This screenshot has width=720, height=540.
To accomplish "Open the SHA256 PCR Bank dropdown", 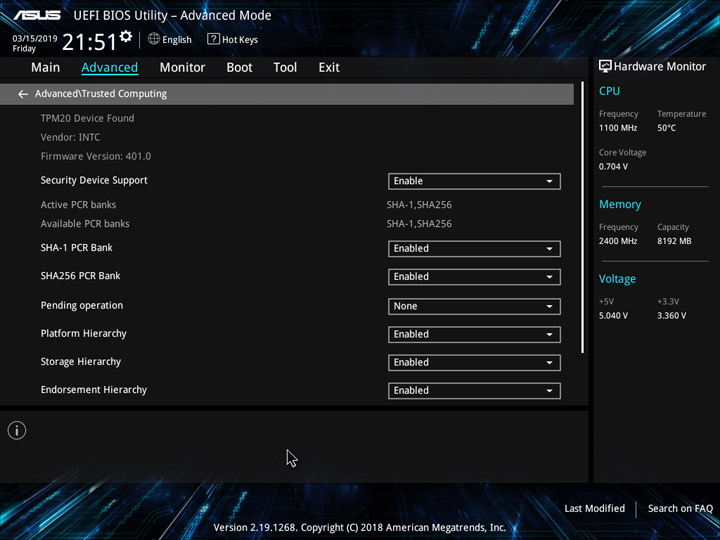I will tap(474, 277).
